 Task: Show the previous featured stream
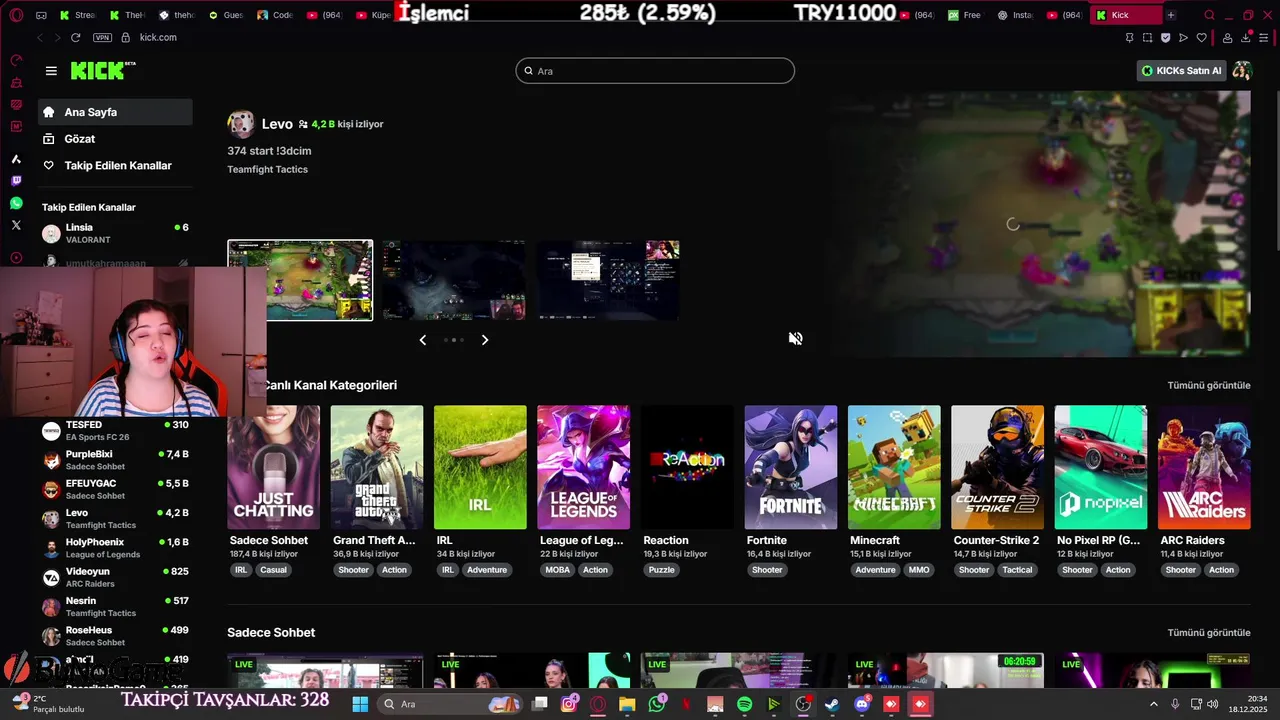422,340
